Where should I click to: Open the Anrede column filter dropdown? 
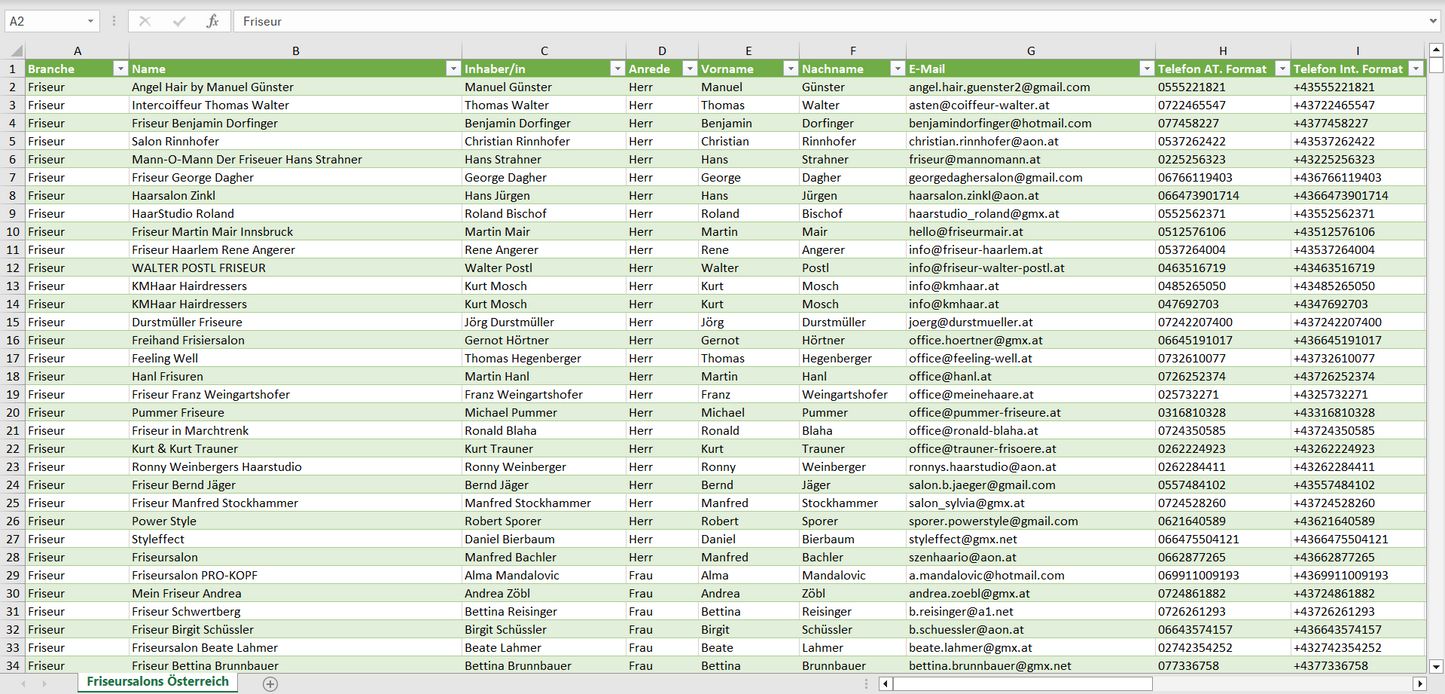689,69
